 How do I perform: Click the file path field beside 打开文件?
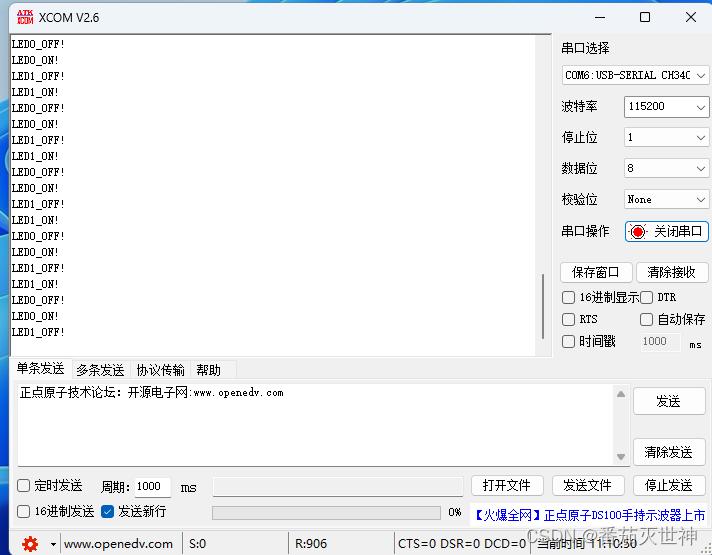coord(338,486)
